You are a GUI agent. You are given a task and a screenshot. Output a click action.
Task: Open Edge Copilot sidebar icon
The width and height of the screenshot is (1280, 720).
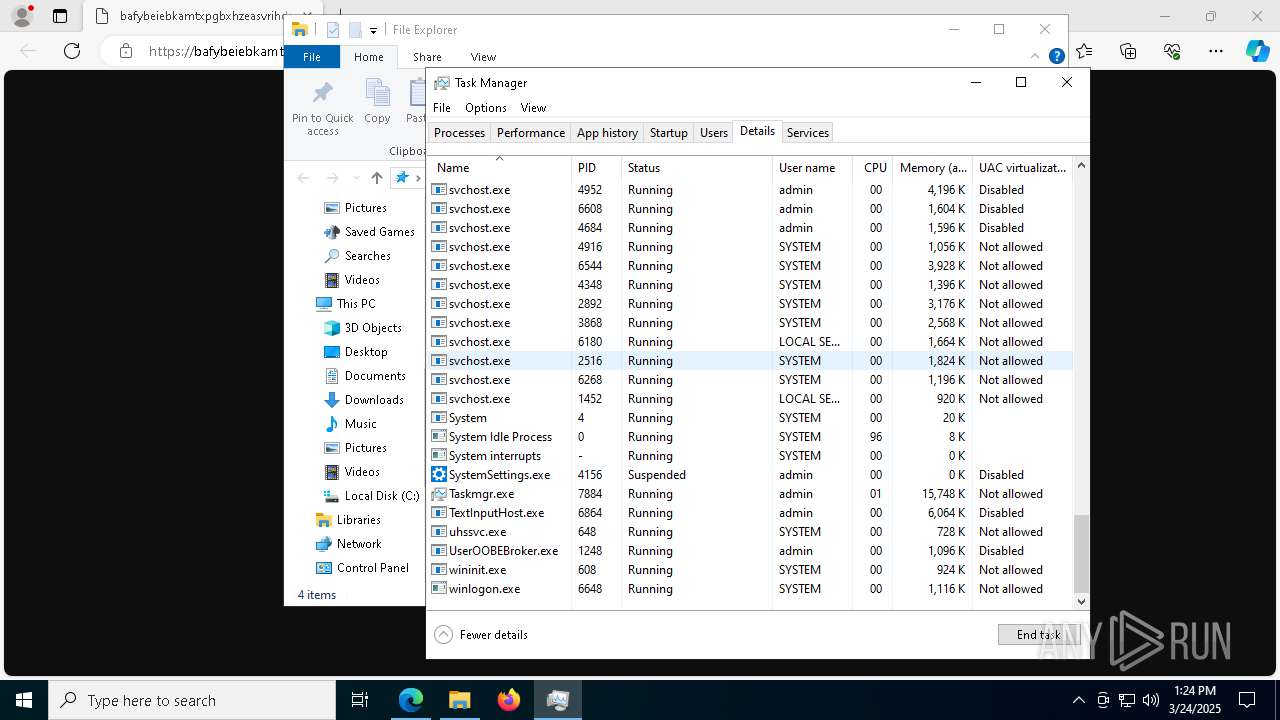point(1257,51)
